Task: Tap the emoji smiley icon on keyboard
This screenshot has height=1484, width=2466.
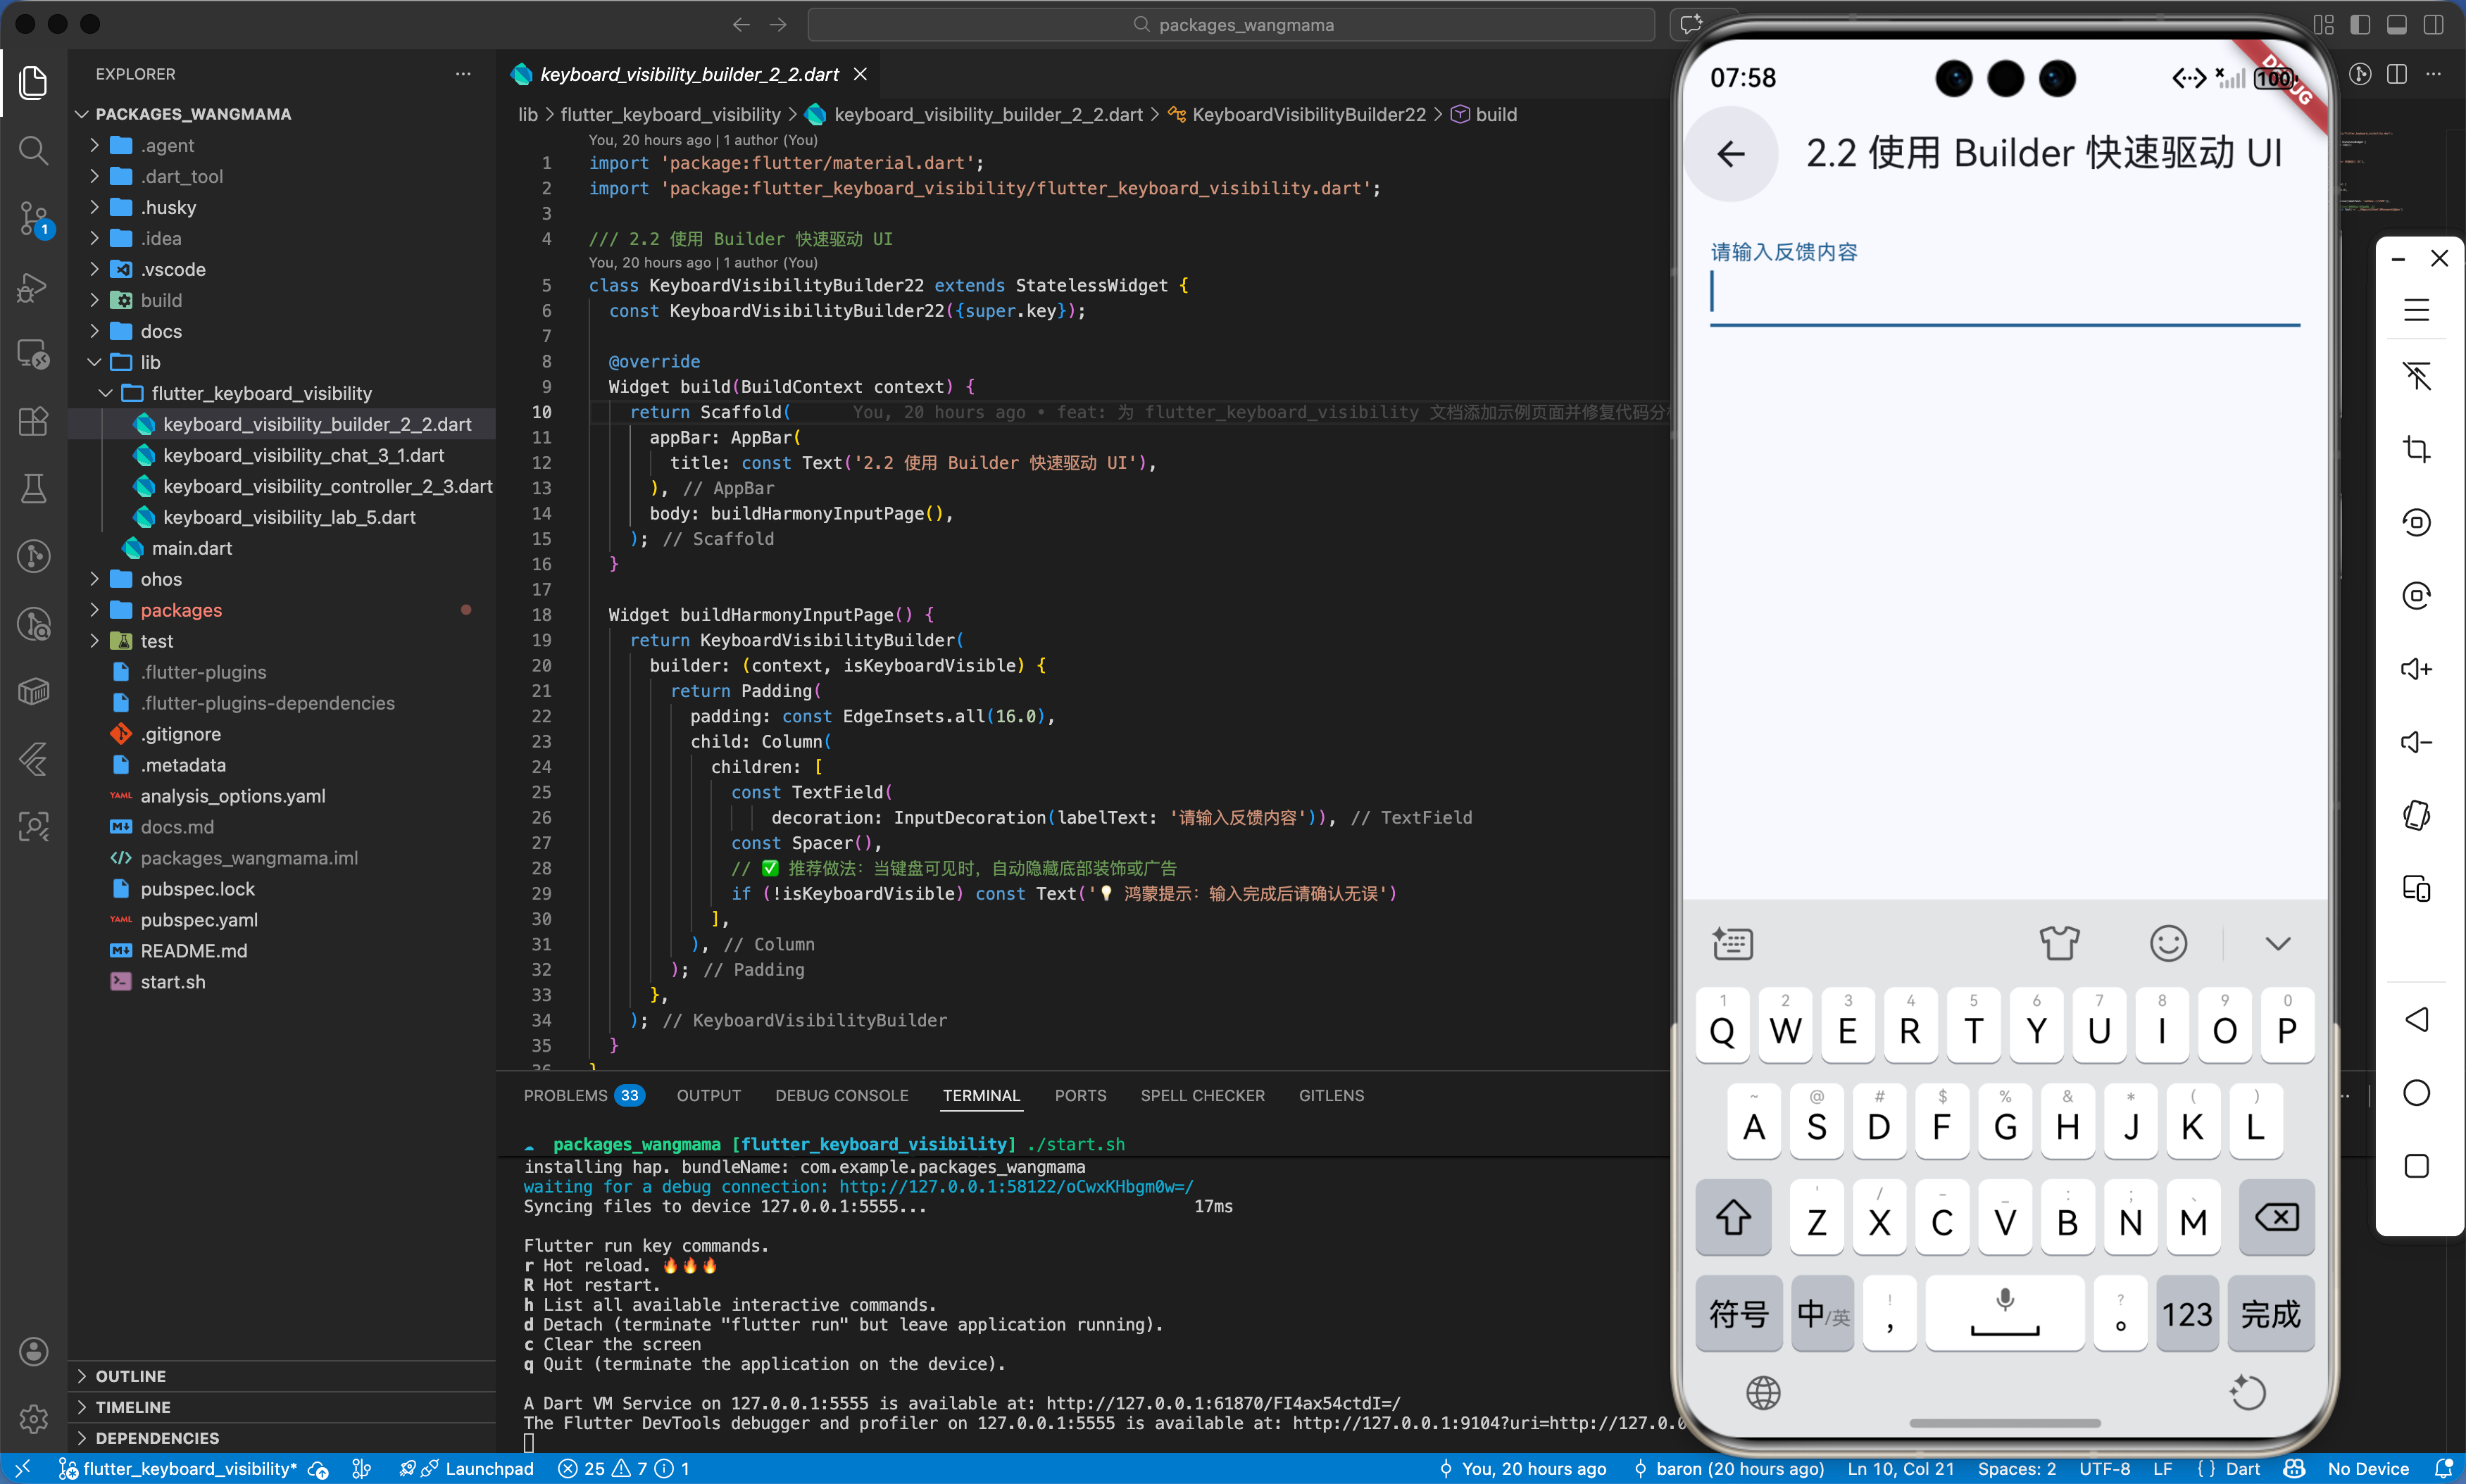Action: [2168, 943]
